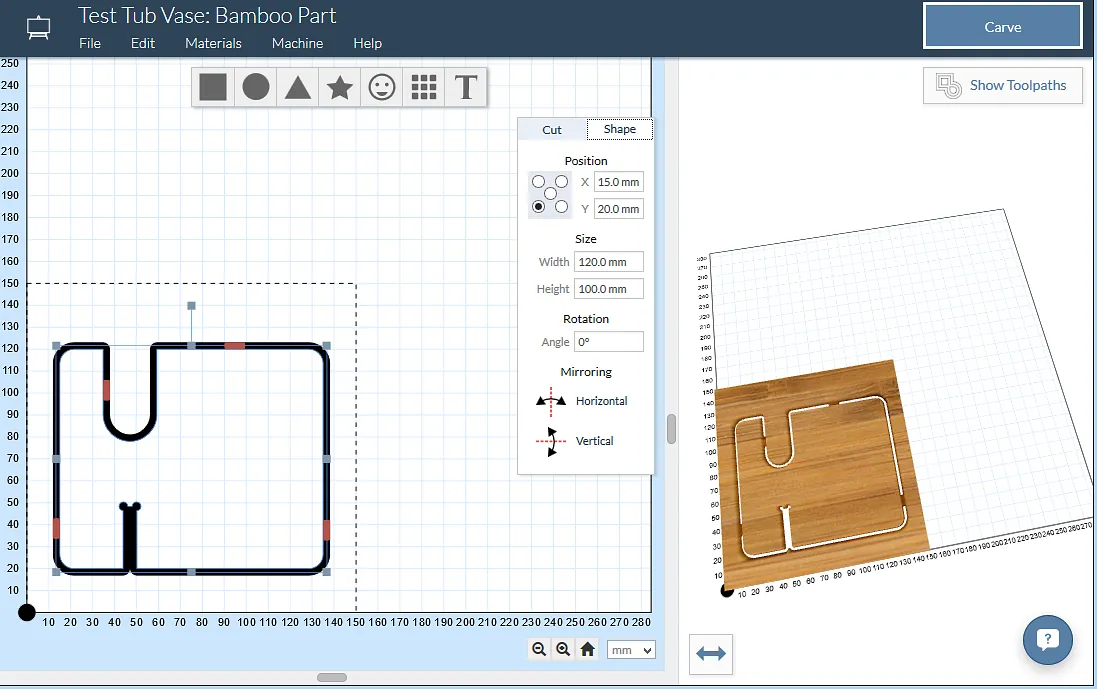The height and width of the screenshot is (689, 1097).
Task: Click Show Toolpaths button
Action: pyautogui.click(x=1002, y=85)
